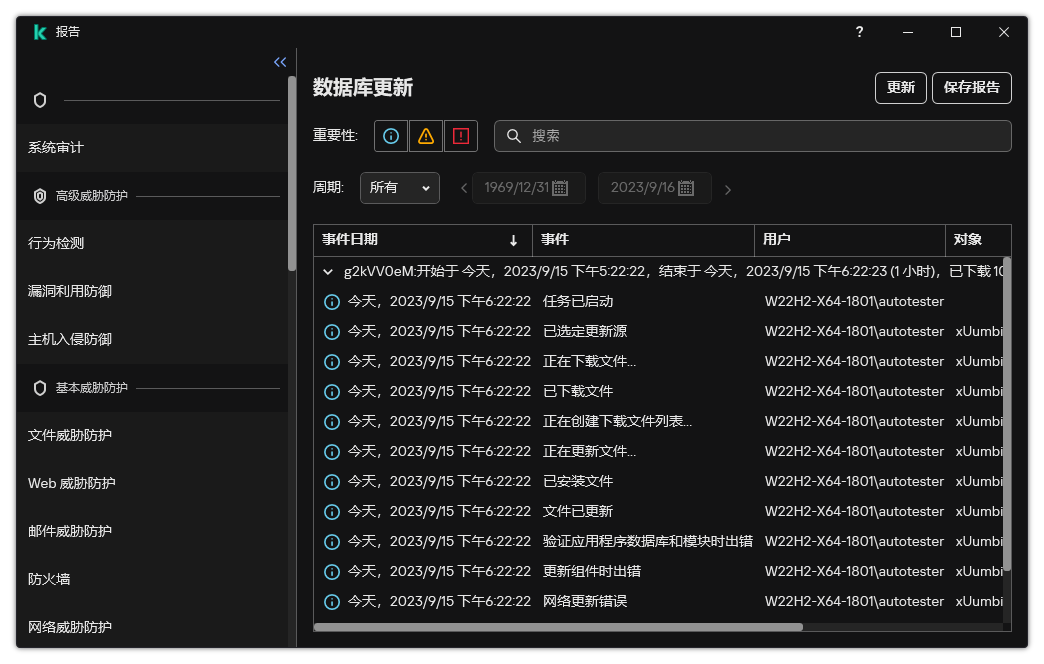Screen dimensions: 1044x664
Task: Collapse the g2kVV0eM event group
Action: (327, 270)
